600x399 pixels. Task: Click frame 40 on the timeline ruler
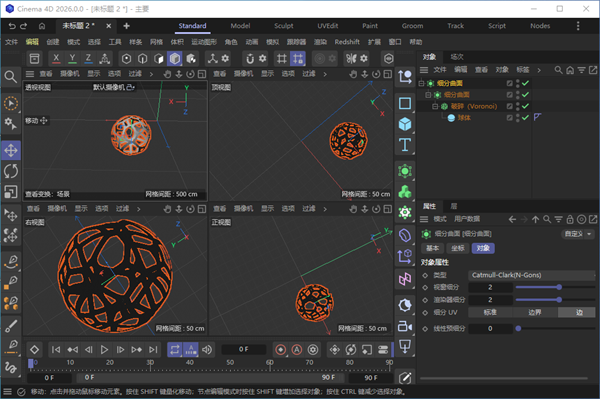click(x=190, y=363)
